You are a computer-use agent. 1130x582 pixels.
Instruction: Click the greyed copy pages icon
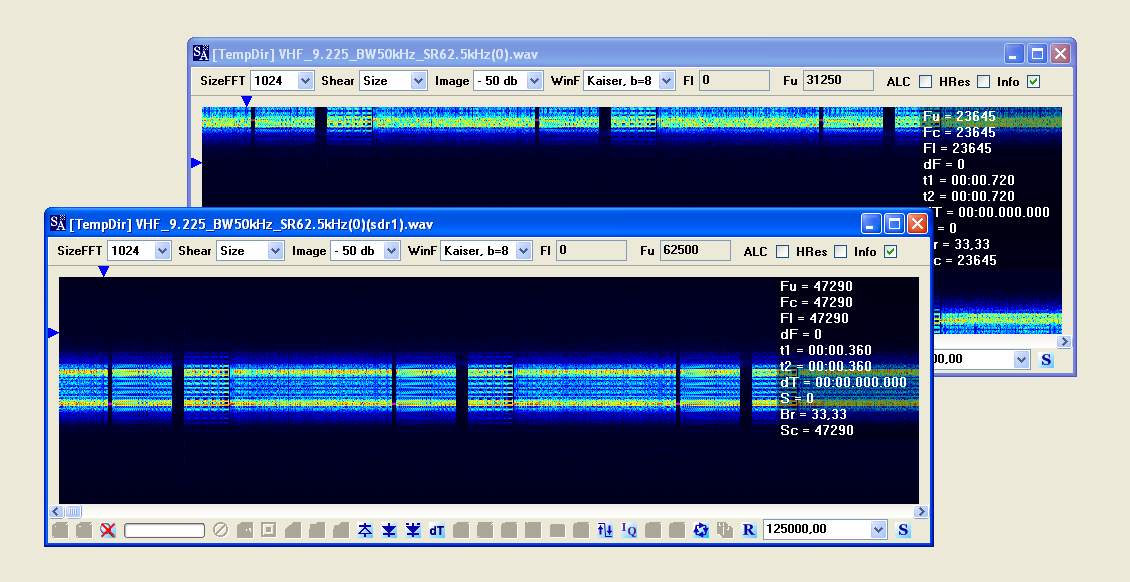tap(724, 530)
